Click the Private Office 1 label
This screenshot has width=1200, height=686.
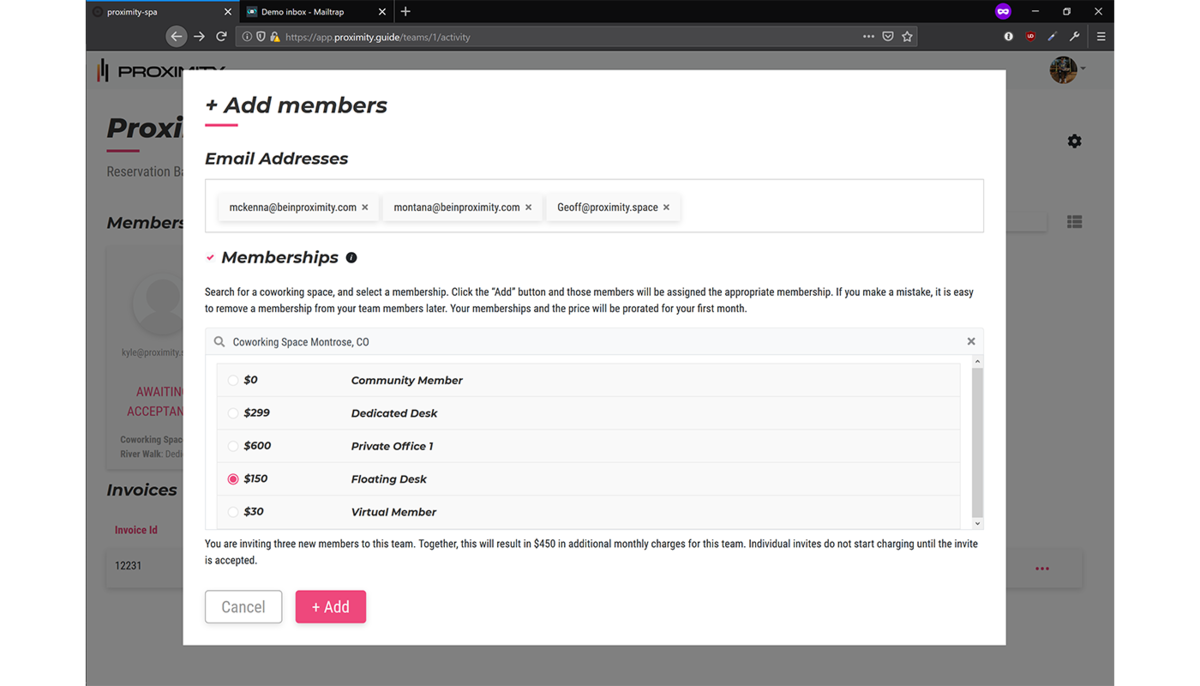coord(392,446)
